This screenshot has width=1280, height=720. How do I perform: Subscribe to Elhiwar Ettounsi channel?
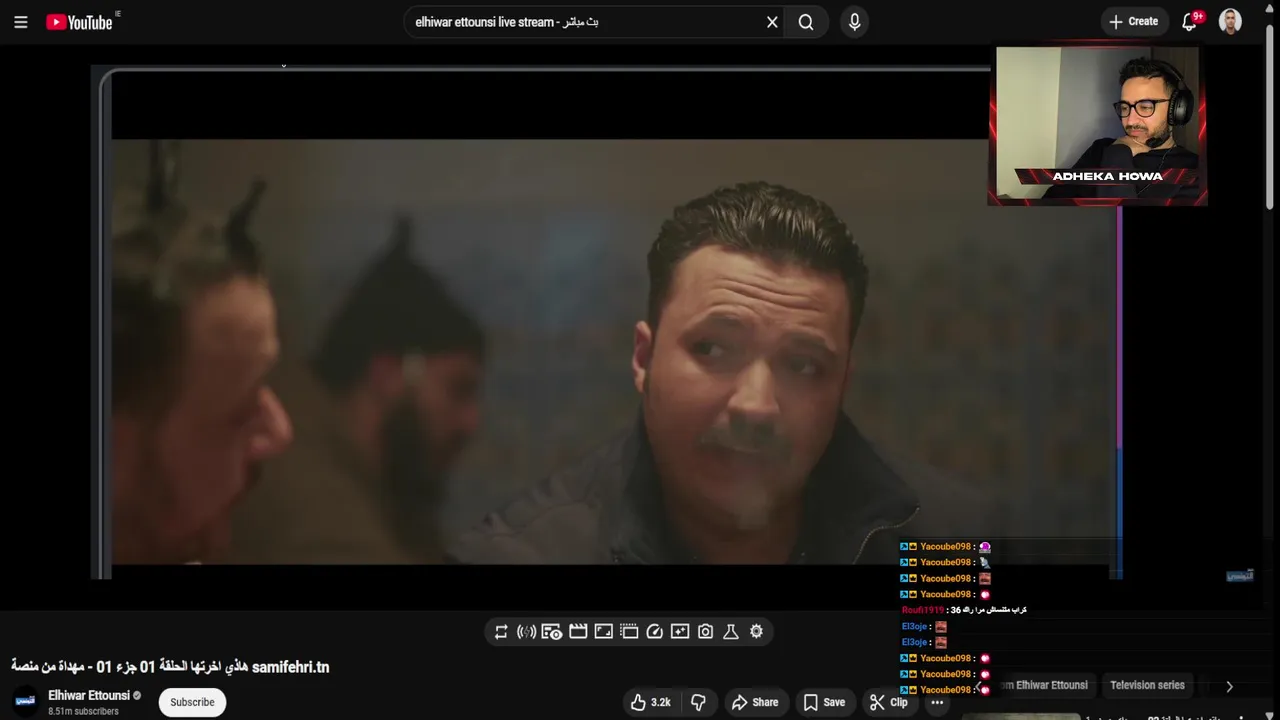[x=192, y=702]
